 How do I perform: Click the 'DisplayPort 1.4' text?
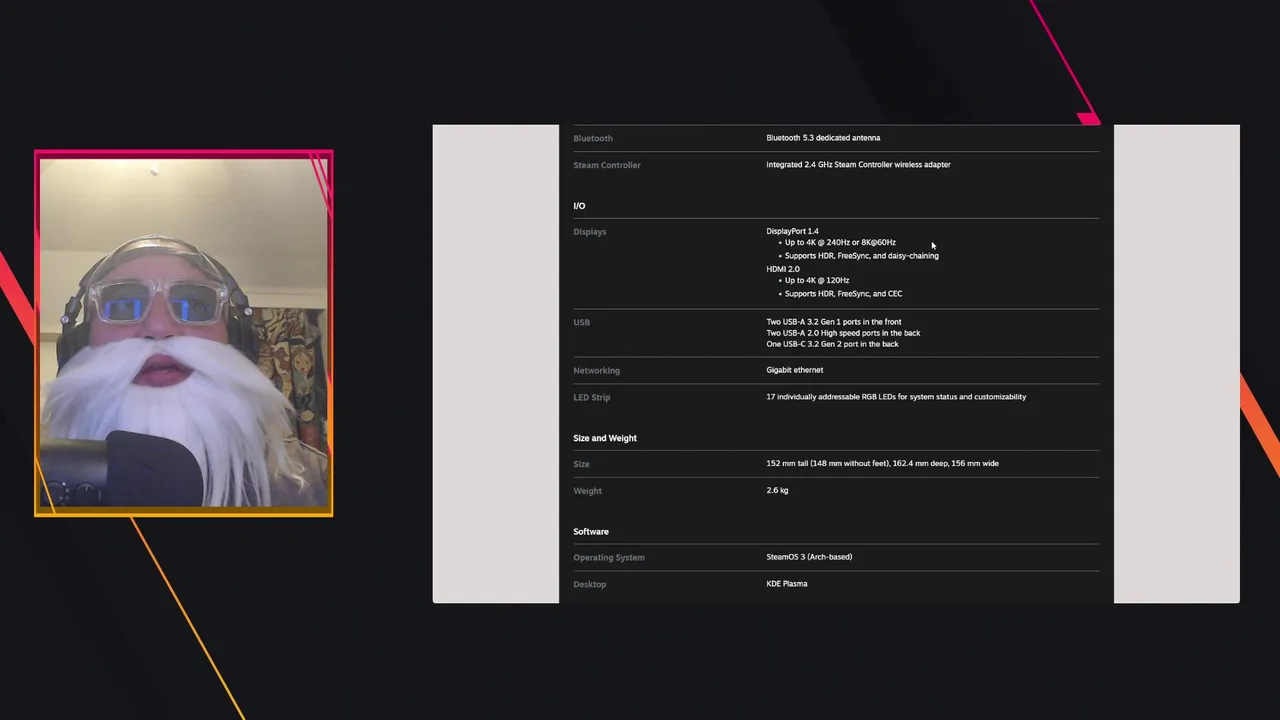tap(792, 232)
